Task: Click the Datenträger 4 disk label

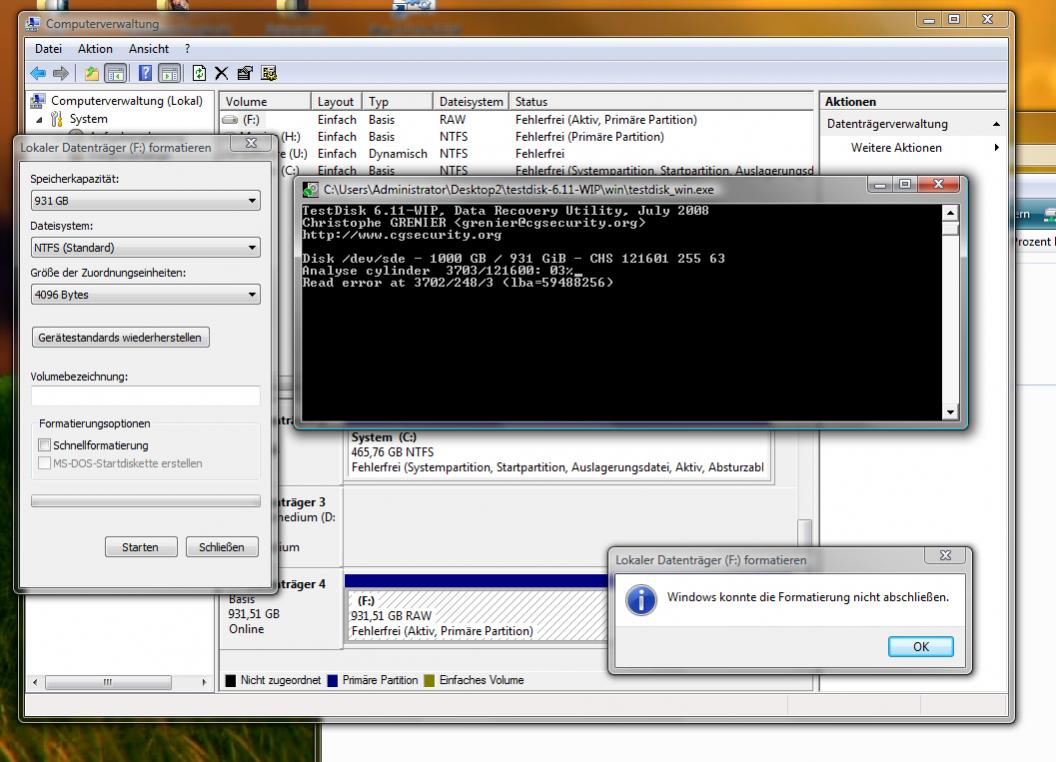Action: 303,584
